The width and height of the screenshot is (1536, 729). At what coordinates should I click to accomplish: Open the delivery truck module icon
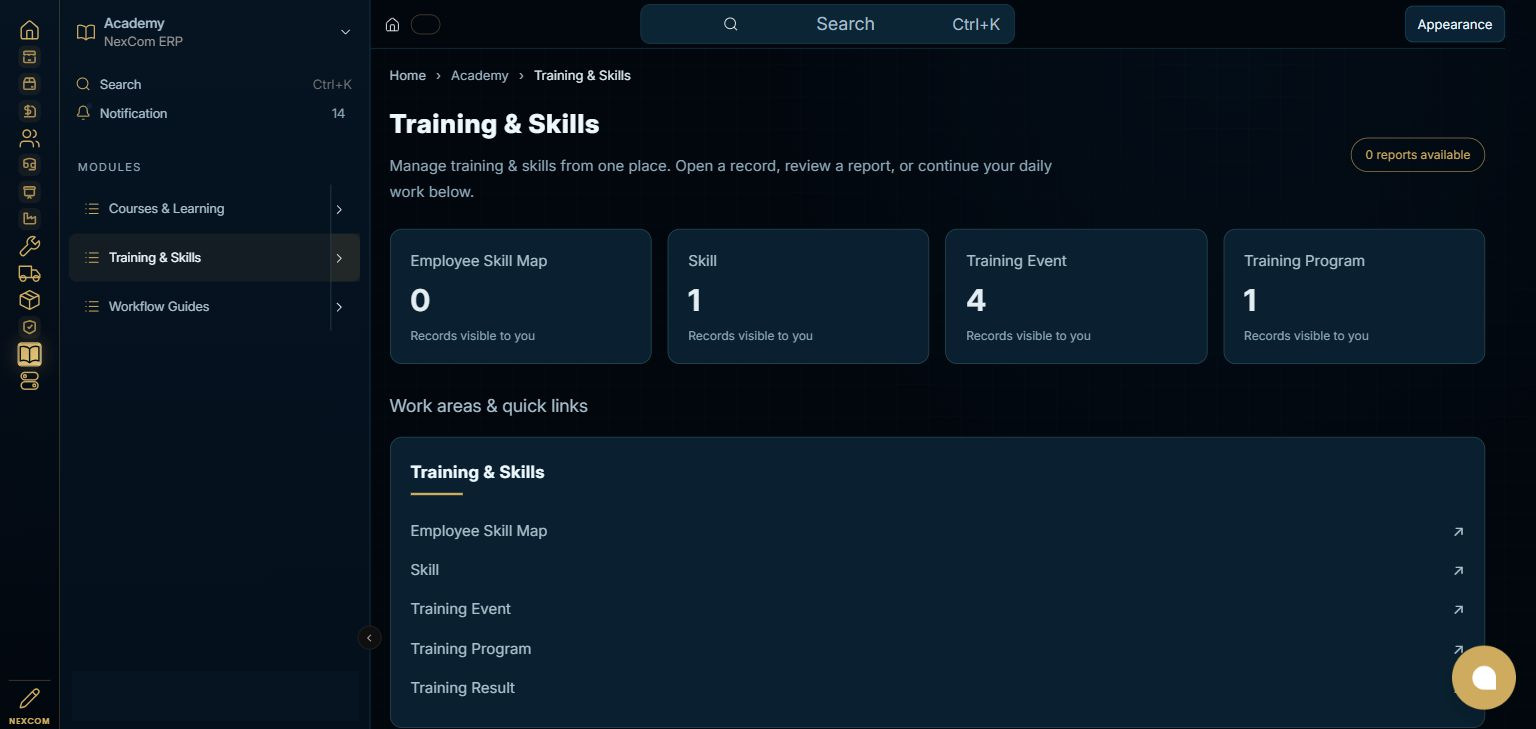pyautogui.click(x=30, y=273)
